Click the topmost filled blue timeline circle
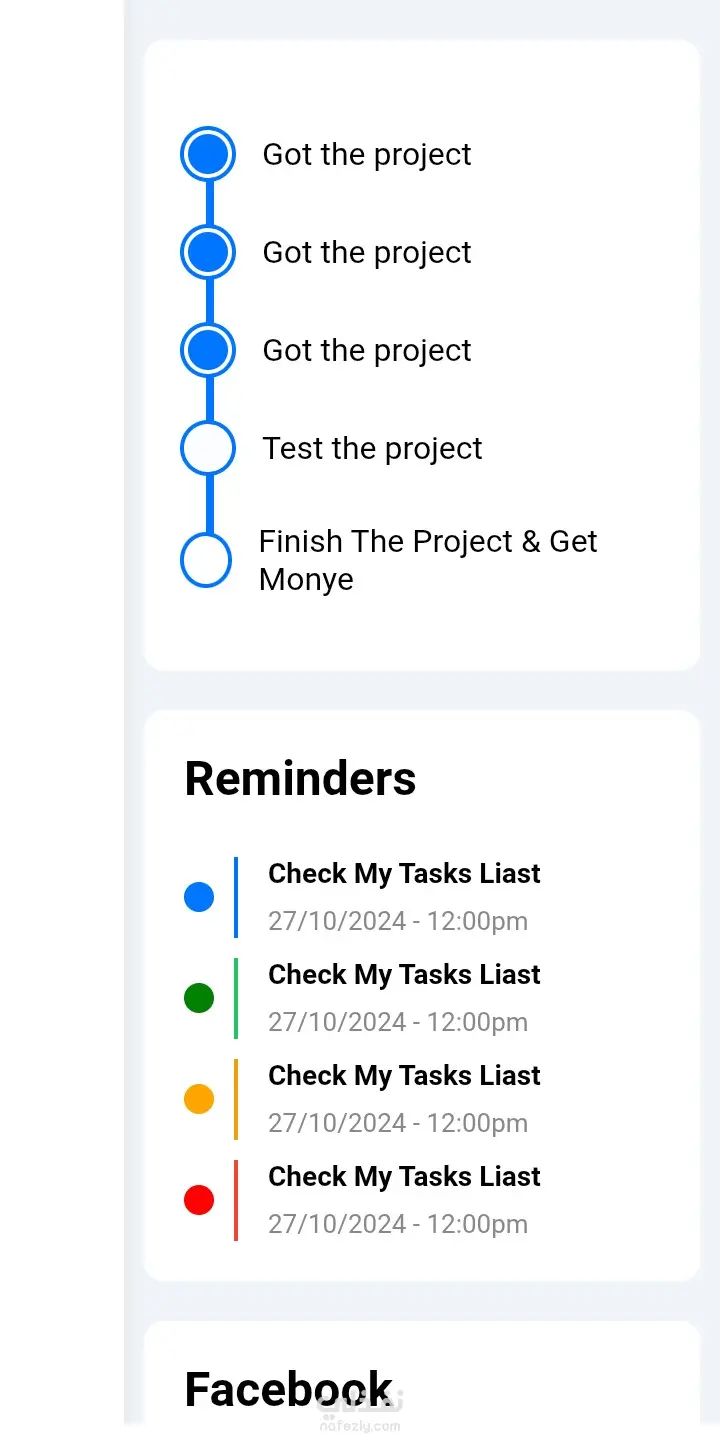Screen dimensions: 720x1434 [x=208, y=154]
